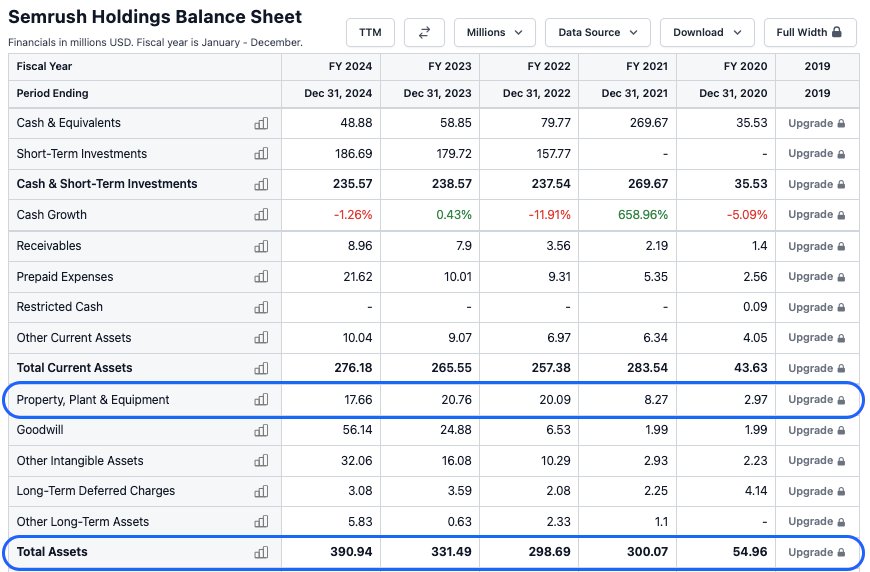Click the Total Assets value 390.94
The image size is (870, 572).
(x=351, y=552)
